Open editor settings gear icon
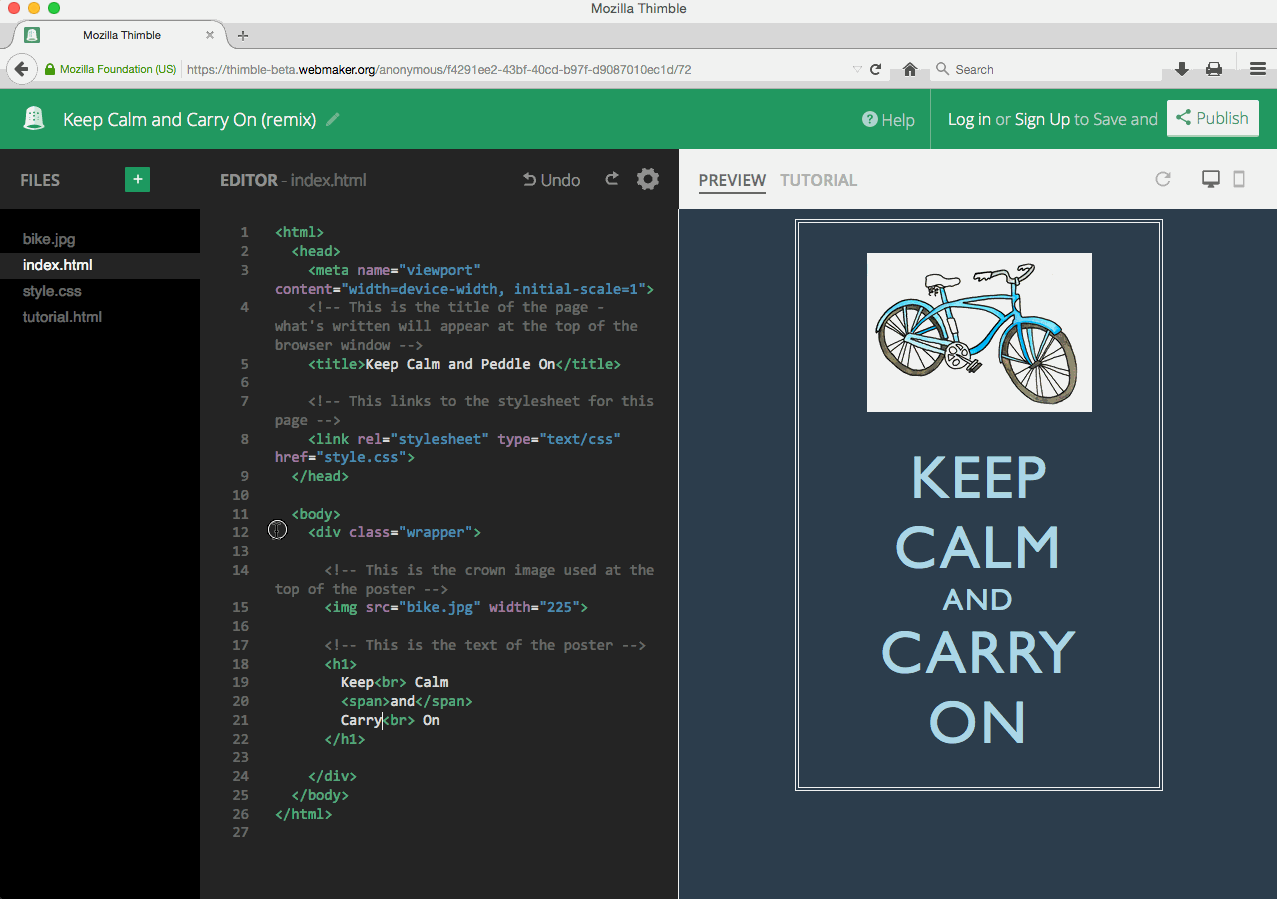The width and height of the screenshot is (1277, 899). pyautogui.click(x=648, y=179)
